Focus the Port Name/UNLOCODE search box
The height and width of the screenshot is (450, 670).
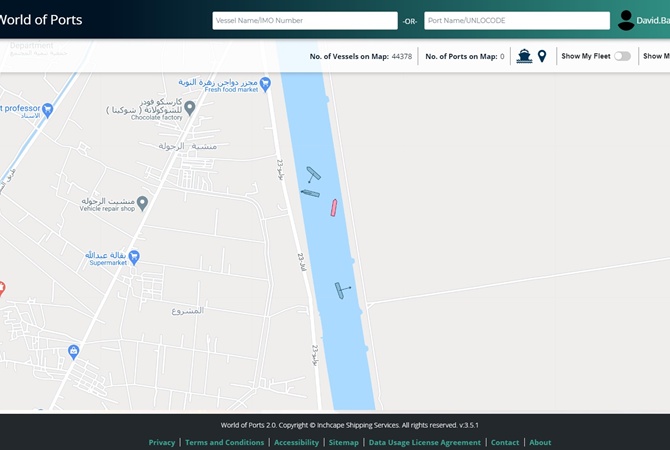(x=516, y=20)
